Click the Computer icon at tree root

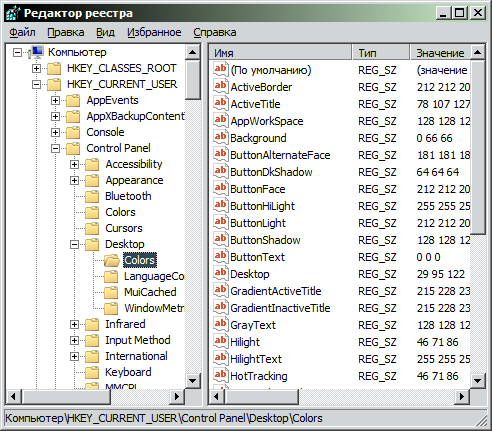(x=36, y=52)
